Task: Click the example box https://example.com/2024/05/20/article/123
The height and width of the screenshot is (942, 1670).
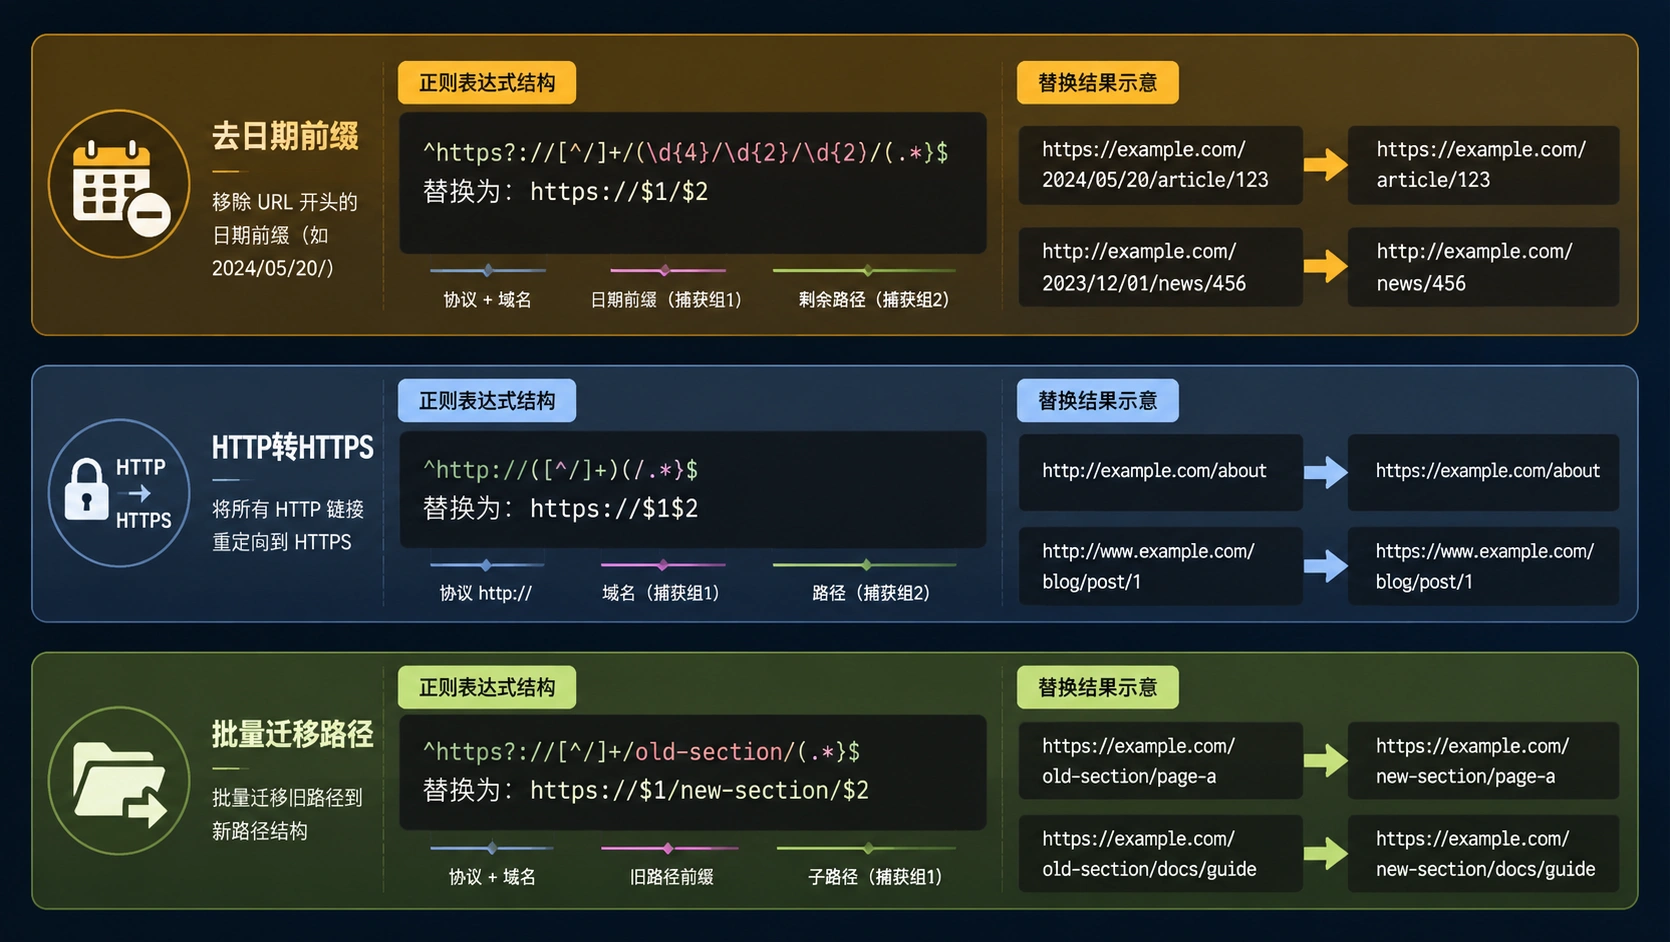Action: 1160,165
